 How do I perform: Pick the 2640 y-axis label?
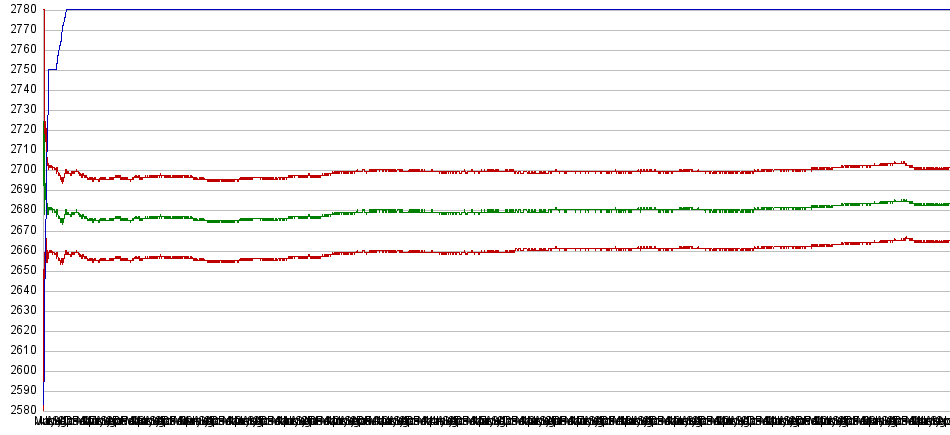(x=19, y=290)
